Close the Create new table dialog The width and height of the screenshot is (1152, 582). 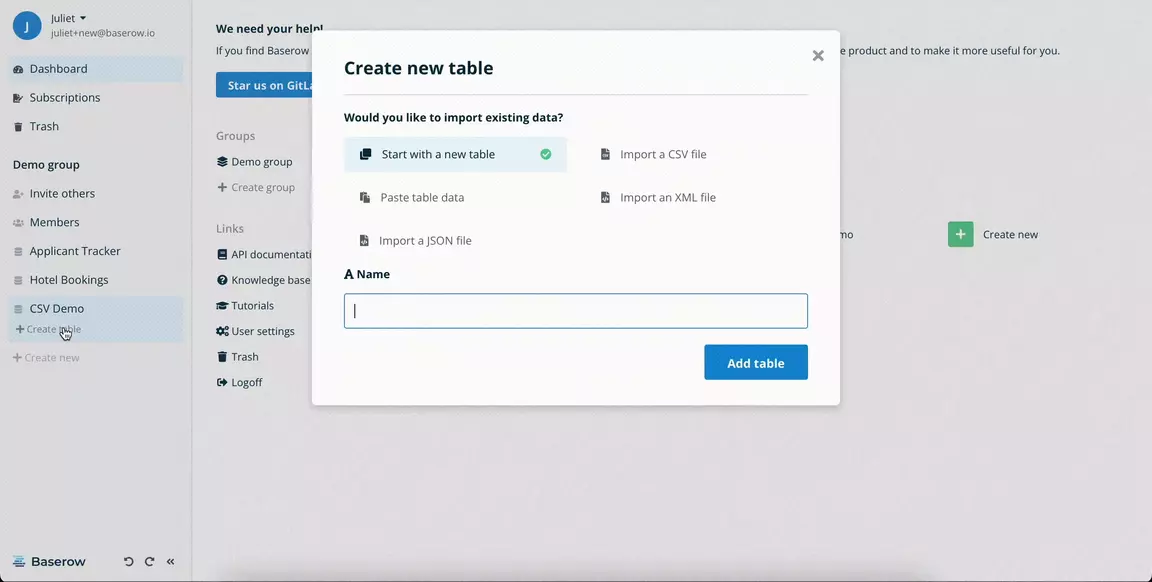[x=818, y=56]
